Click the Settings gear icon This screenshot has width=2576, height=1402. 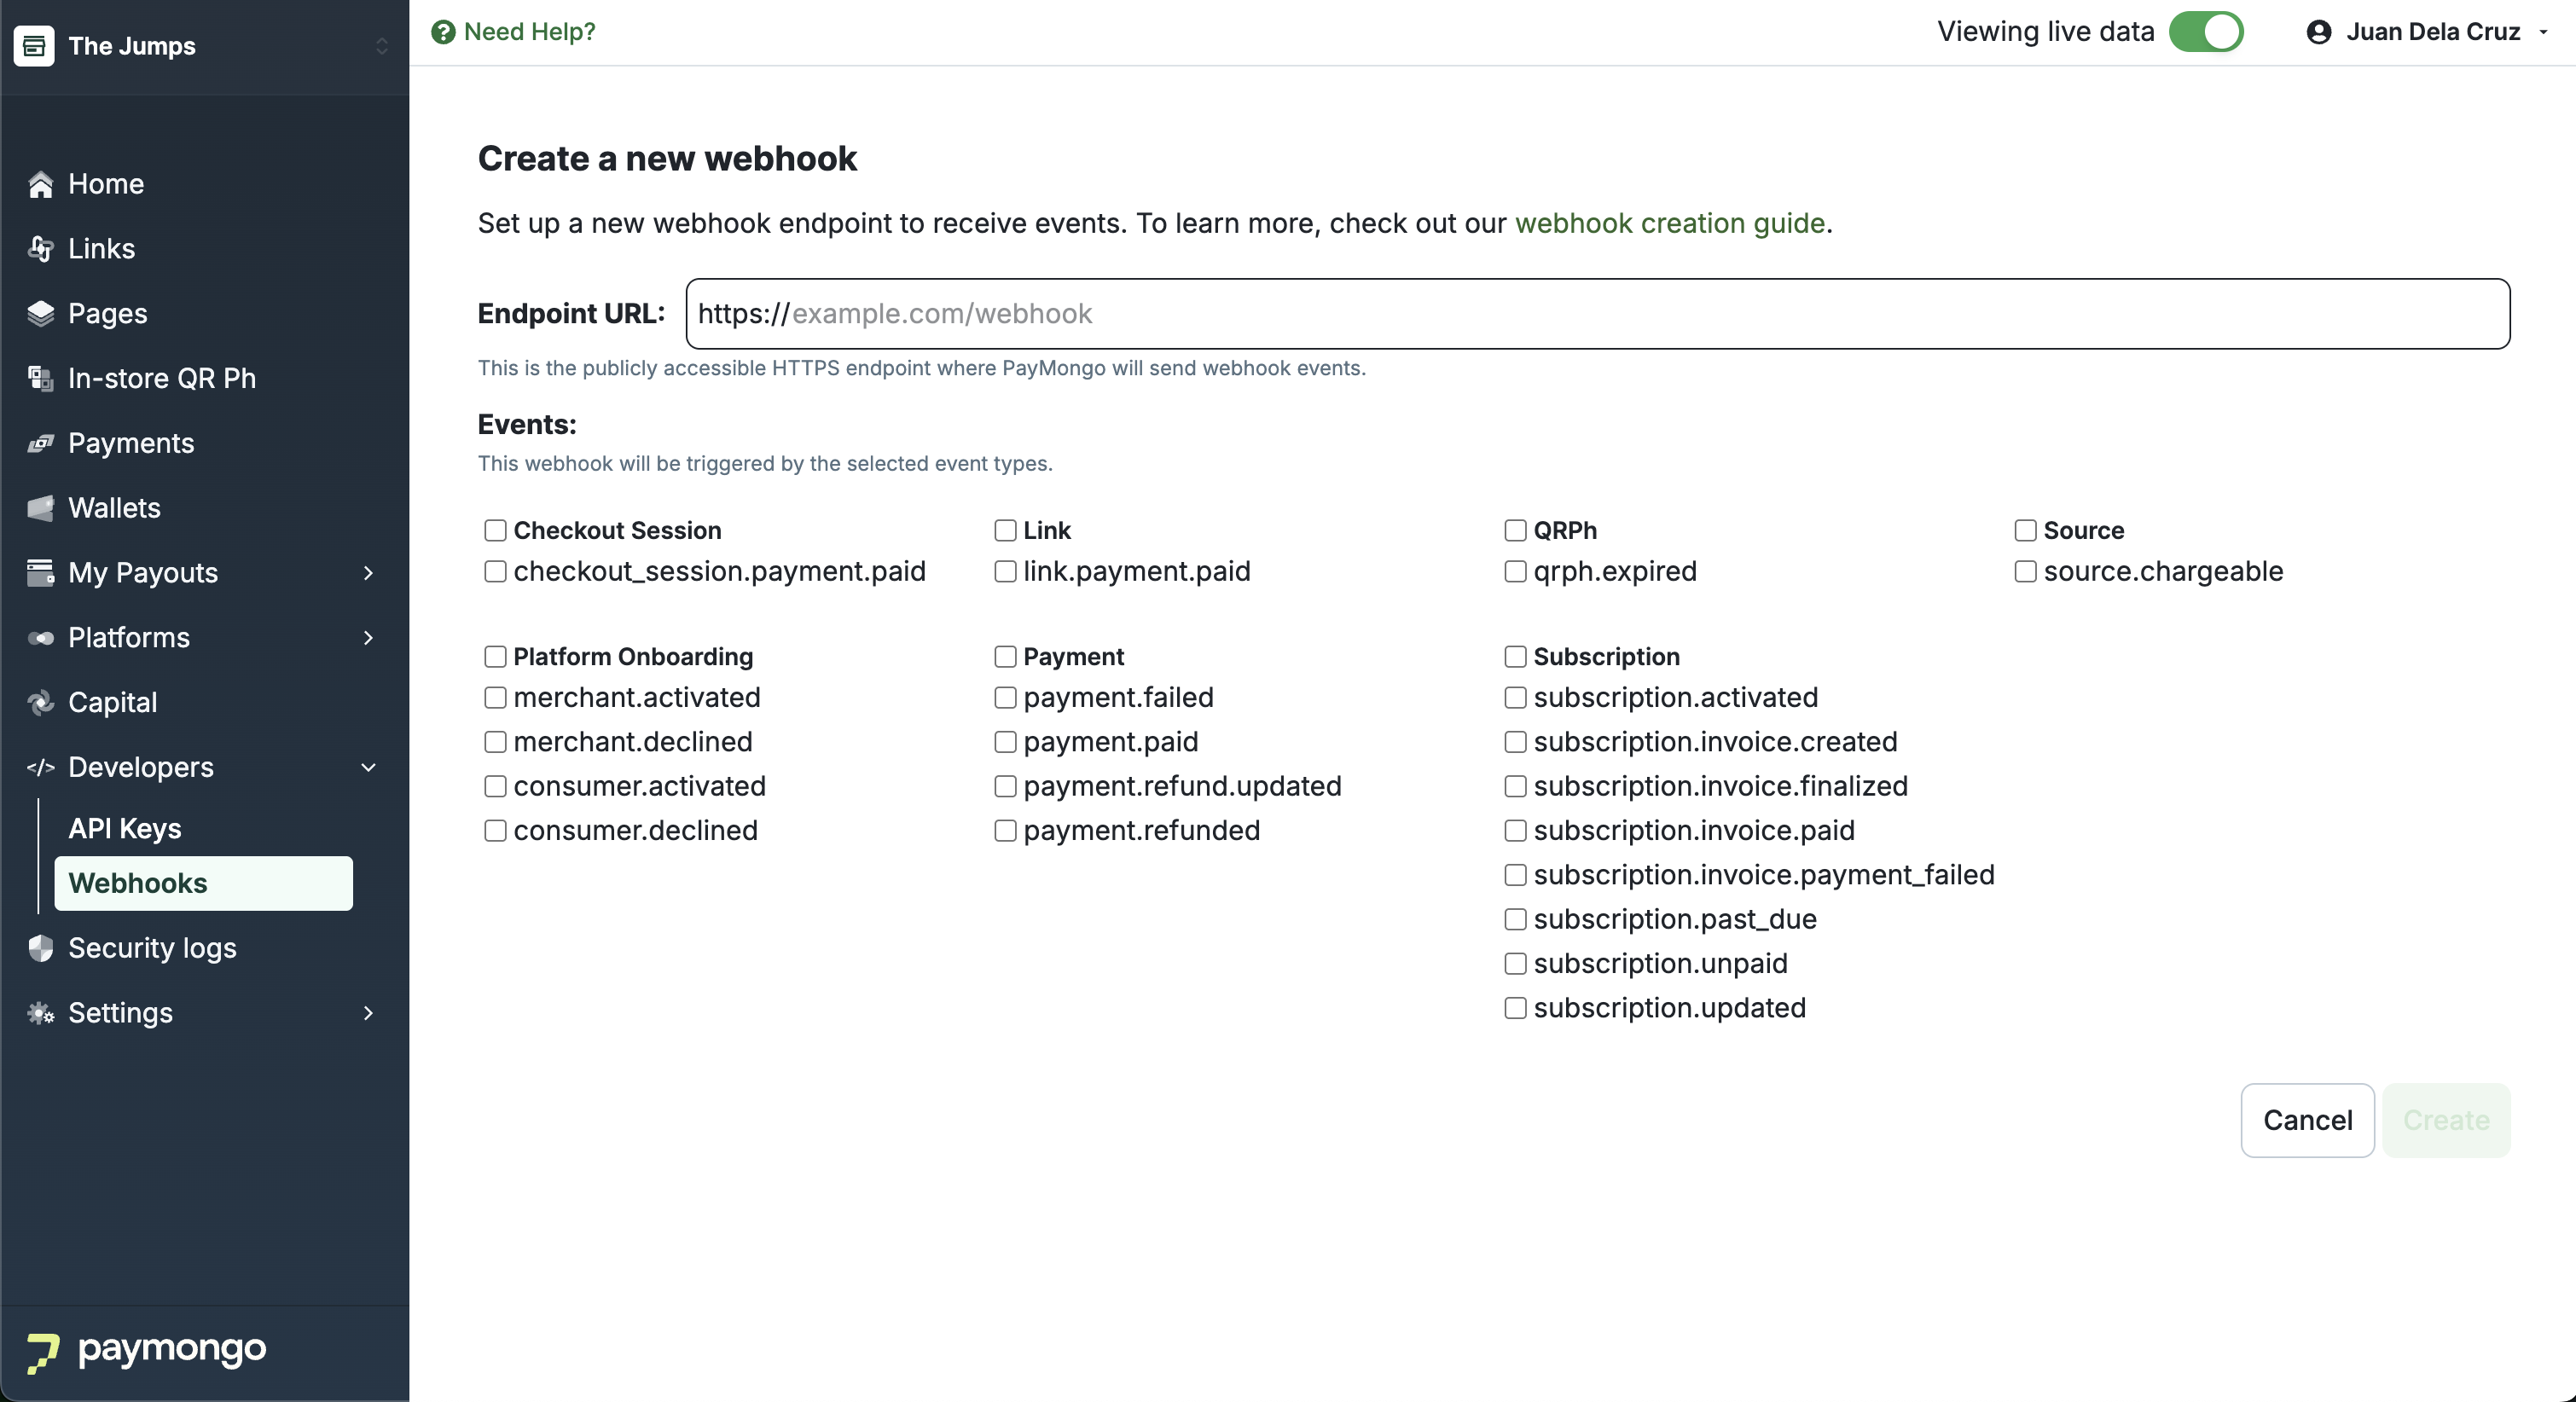[x=40, y=1013]
